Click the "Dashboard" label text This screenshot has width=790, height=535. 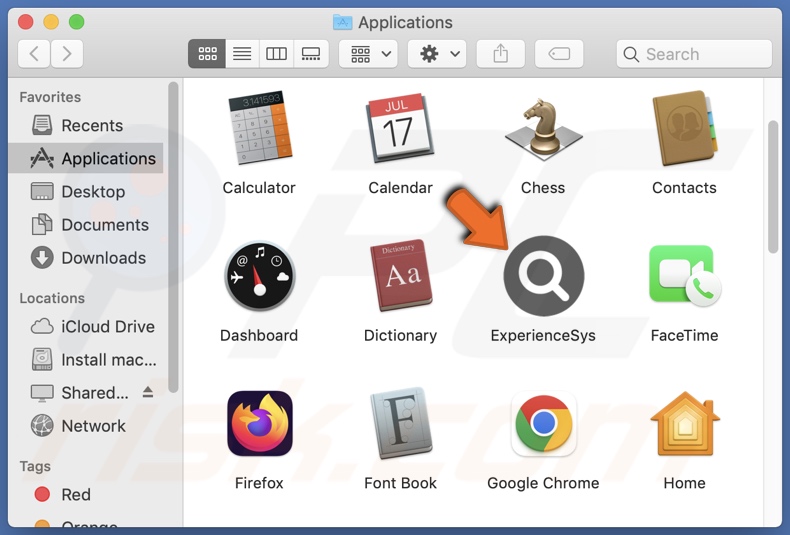tap(259, 336)
